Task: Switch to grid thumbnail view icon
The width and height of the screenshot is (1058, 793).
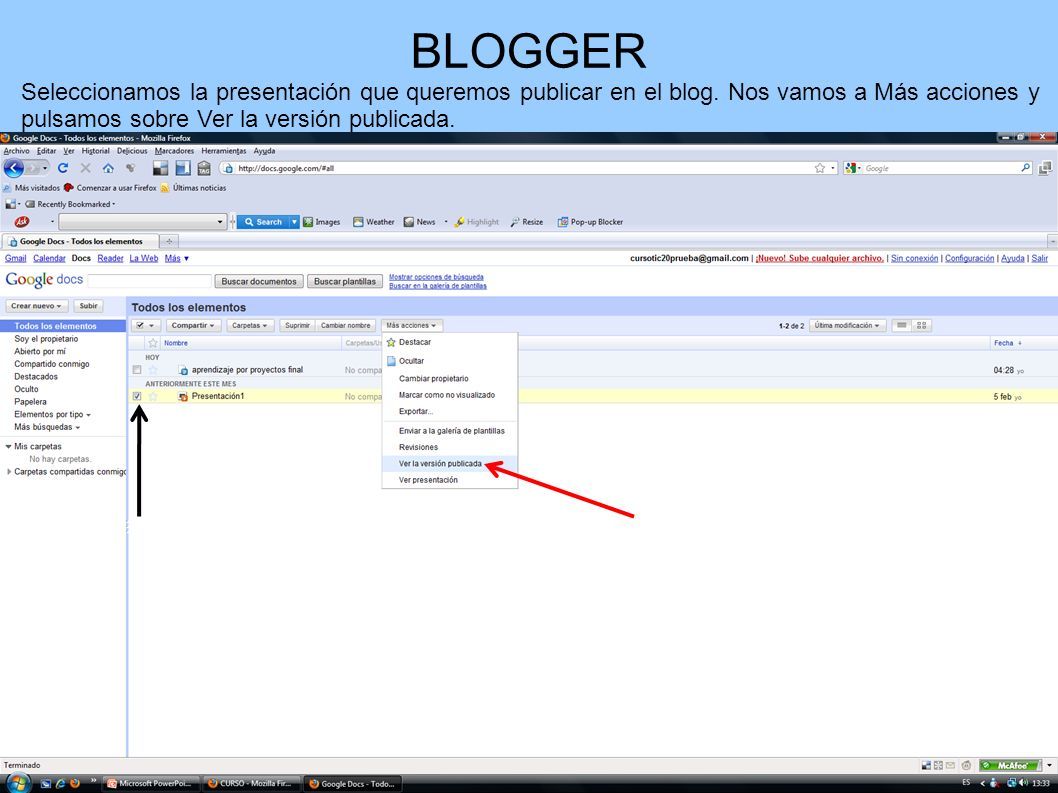Action: (921, 325)
